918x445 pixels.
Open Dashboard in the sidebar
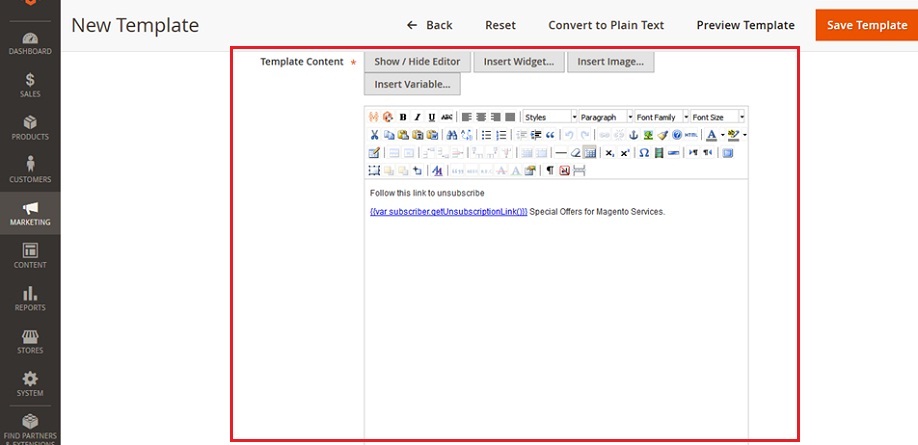pos(30,44)
